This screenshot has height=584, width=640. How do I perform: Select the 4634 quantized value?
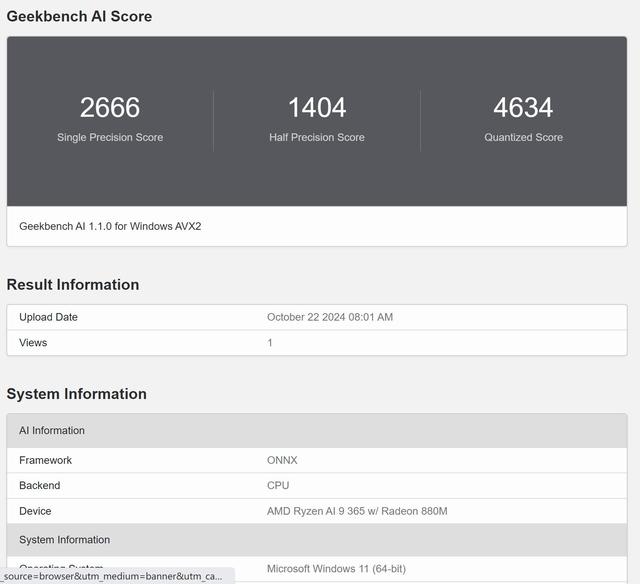pos(523,107)
